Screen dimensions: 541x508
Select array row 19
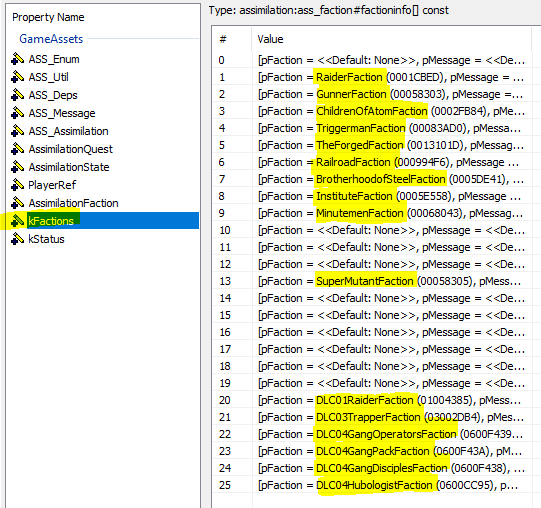pos(372,383)
